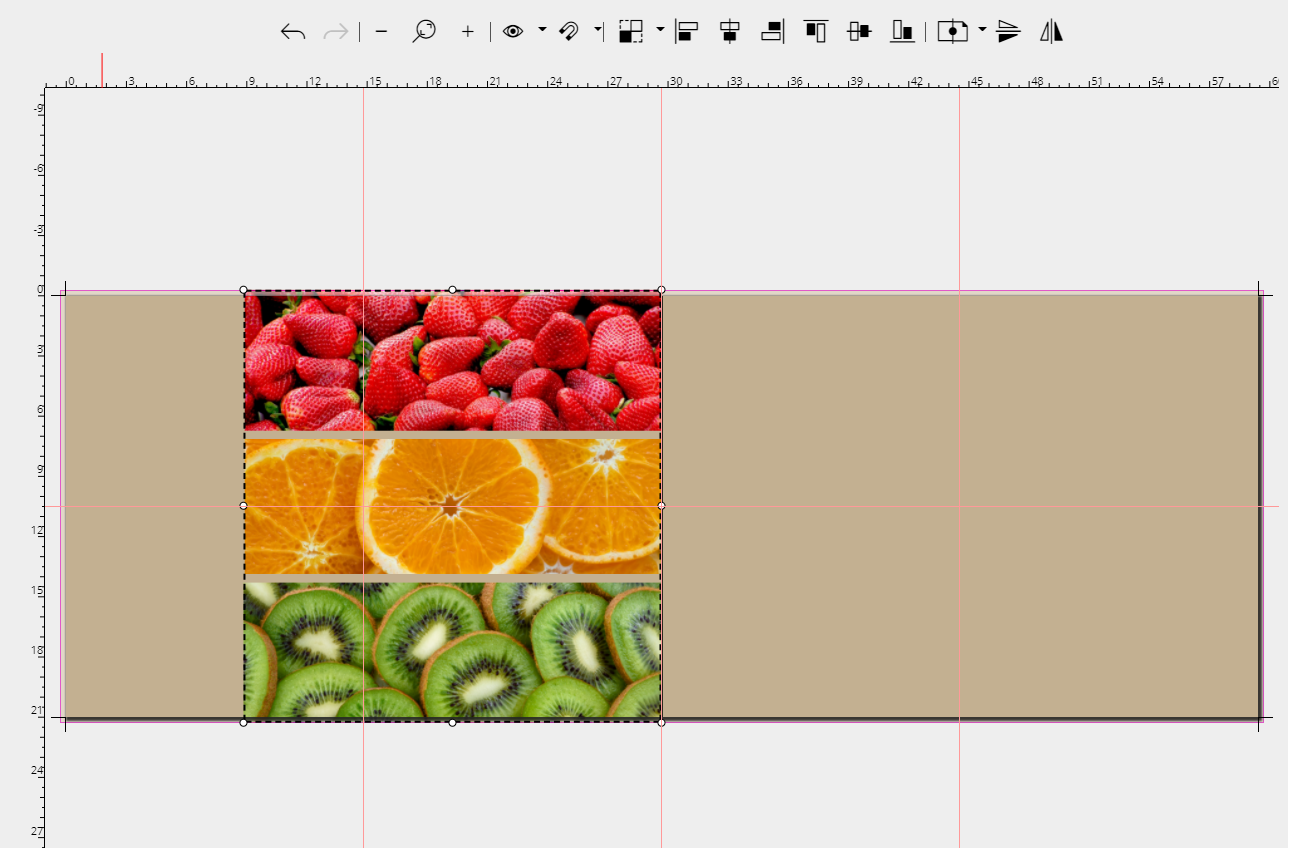
Task: Select the Zoom magnifier tool
Action: (424, 31)
